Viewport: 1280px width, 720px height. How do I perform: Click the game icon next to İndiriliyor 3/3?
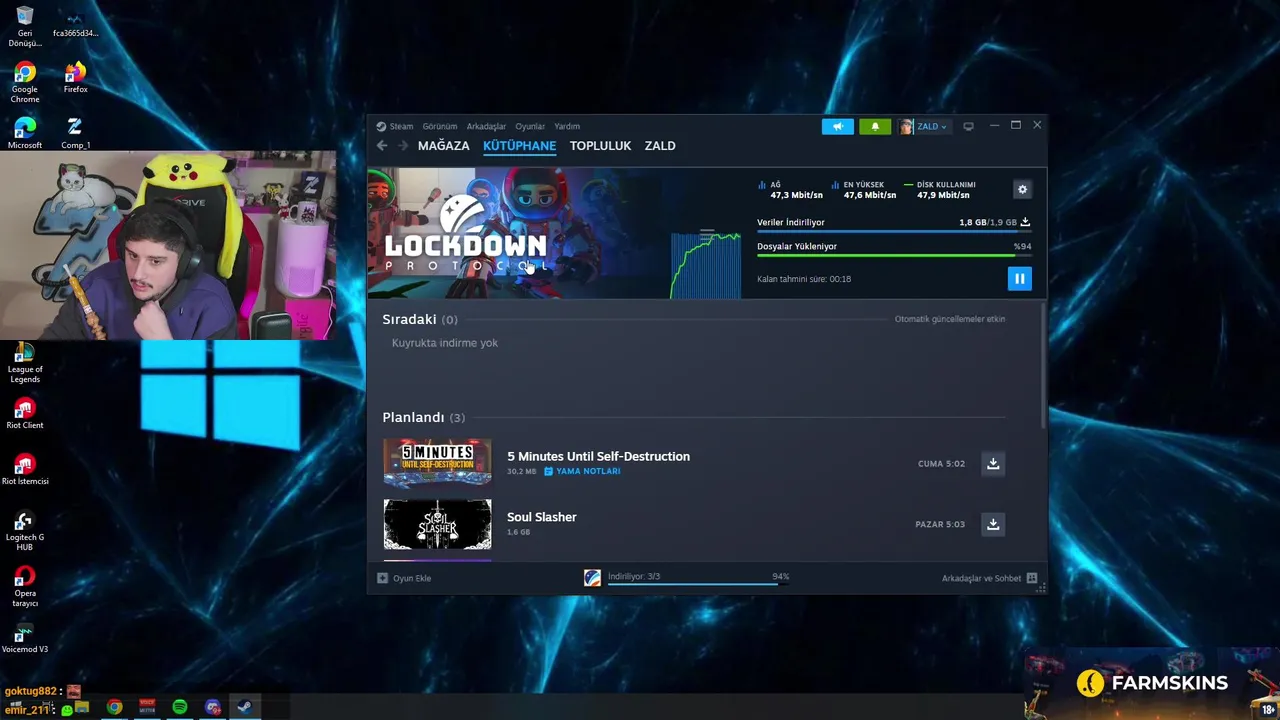pyautogui.click(x=592, y=578)
